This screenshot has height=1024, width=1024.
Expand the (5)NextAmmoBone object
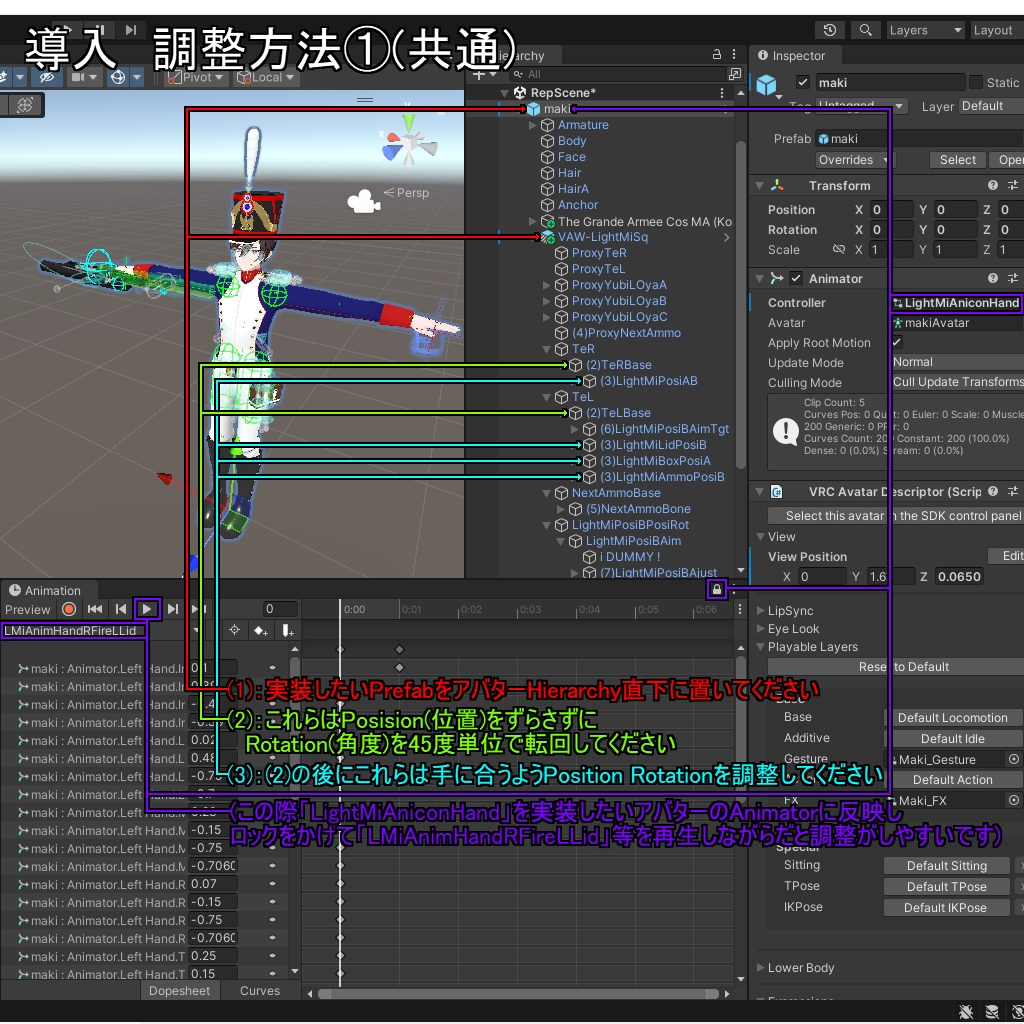click(x=561, y=509)
